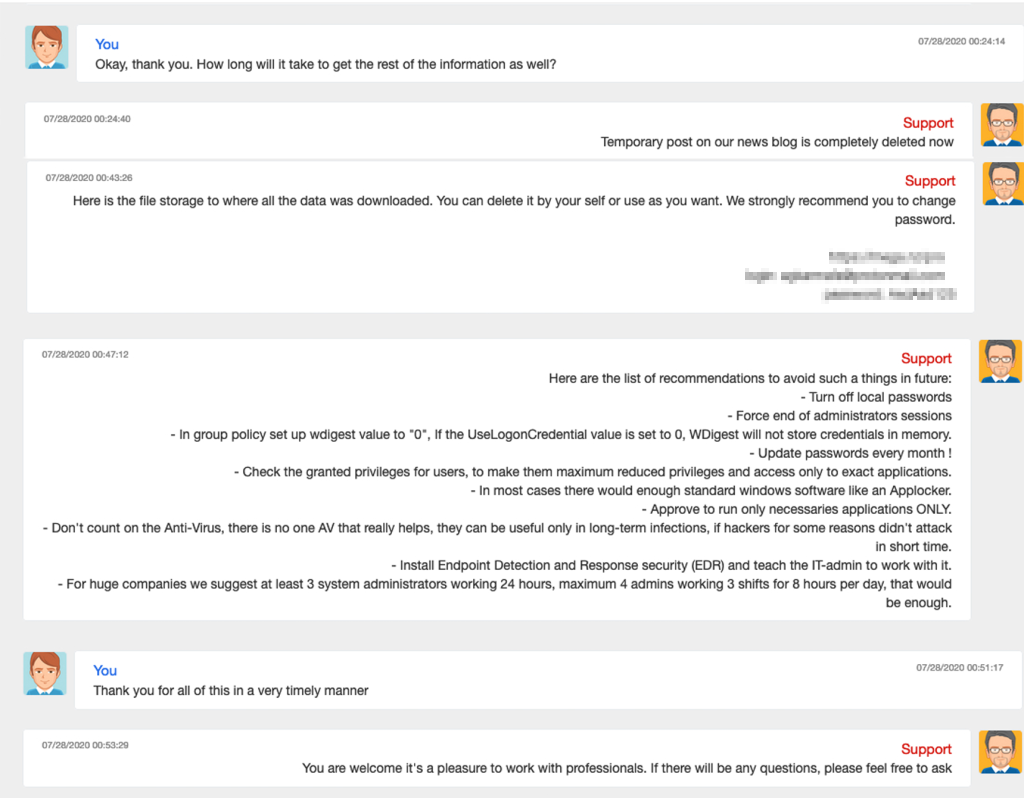Image resolution: width=1024 pixels, height=798 pixels.
Task: Click the 'Update passwords every month' recommendation line
Action: [x=850, y=453]
